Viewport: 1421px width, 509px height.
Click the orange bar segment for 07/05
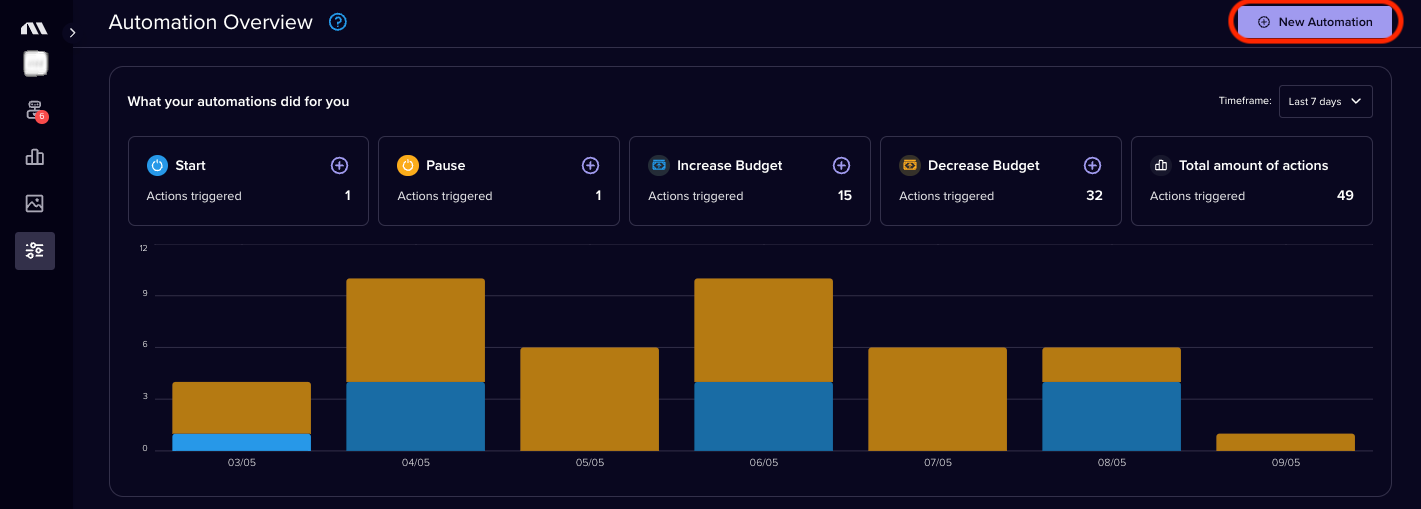[x=938, y=399]
